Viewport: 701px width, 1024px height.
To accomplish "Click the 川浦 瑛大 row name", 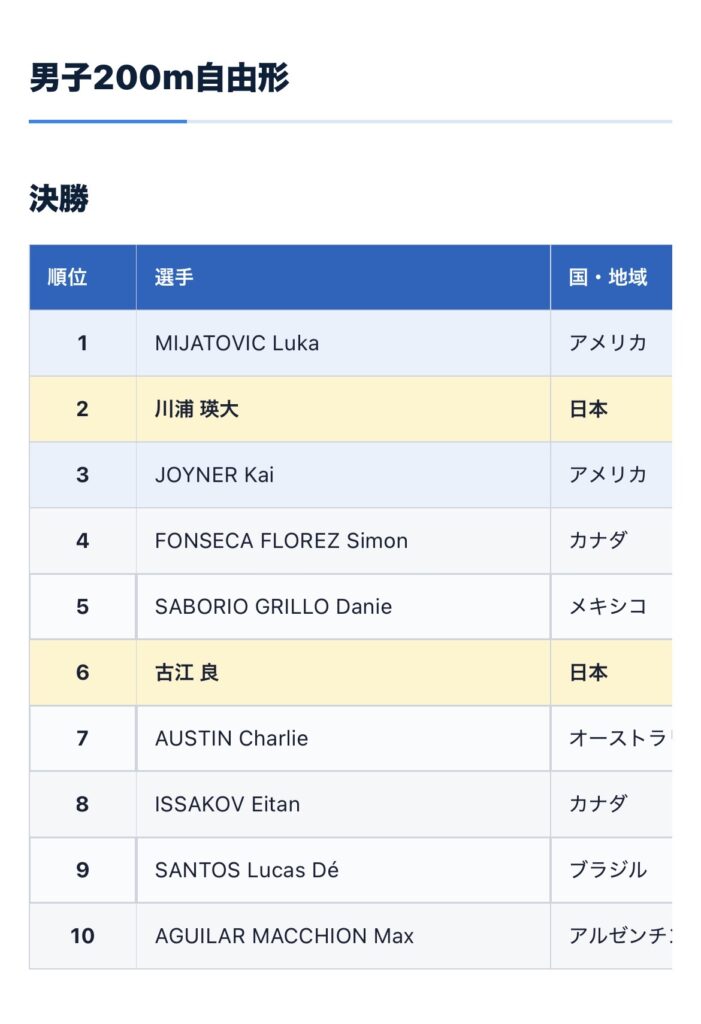I will coord(197,409).
